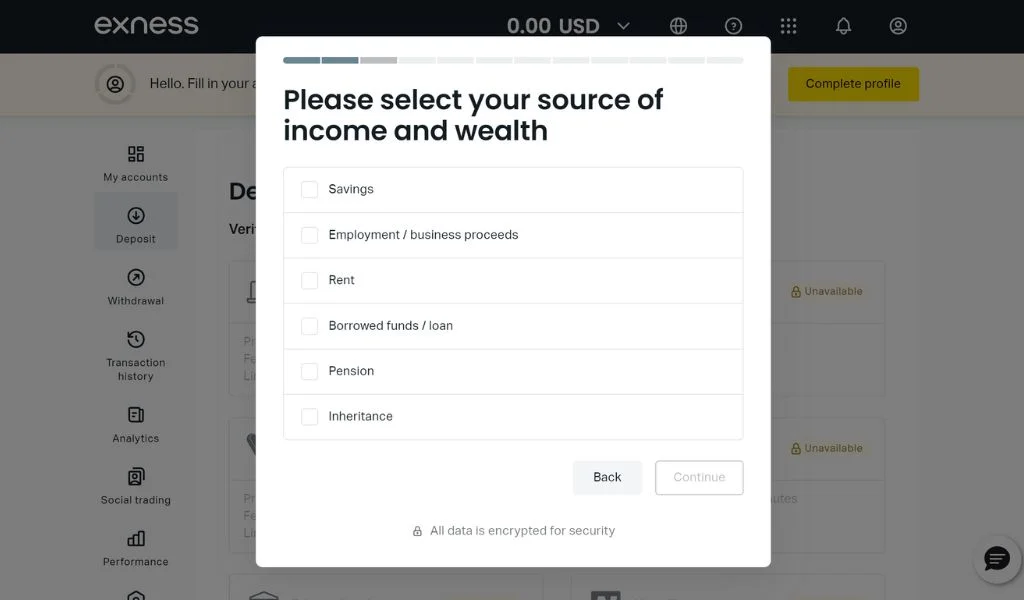Open Transaction history from sidebar
Viewport: 1024px width, 600px height.
tap(136, 340)
